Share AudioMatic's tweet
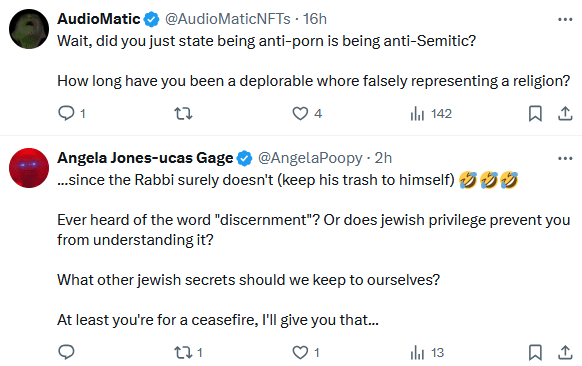582x366 pixels. click(x=565, y=113)
